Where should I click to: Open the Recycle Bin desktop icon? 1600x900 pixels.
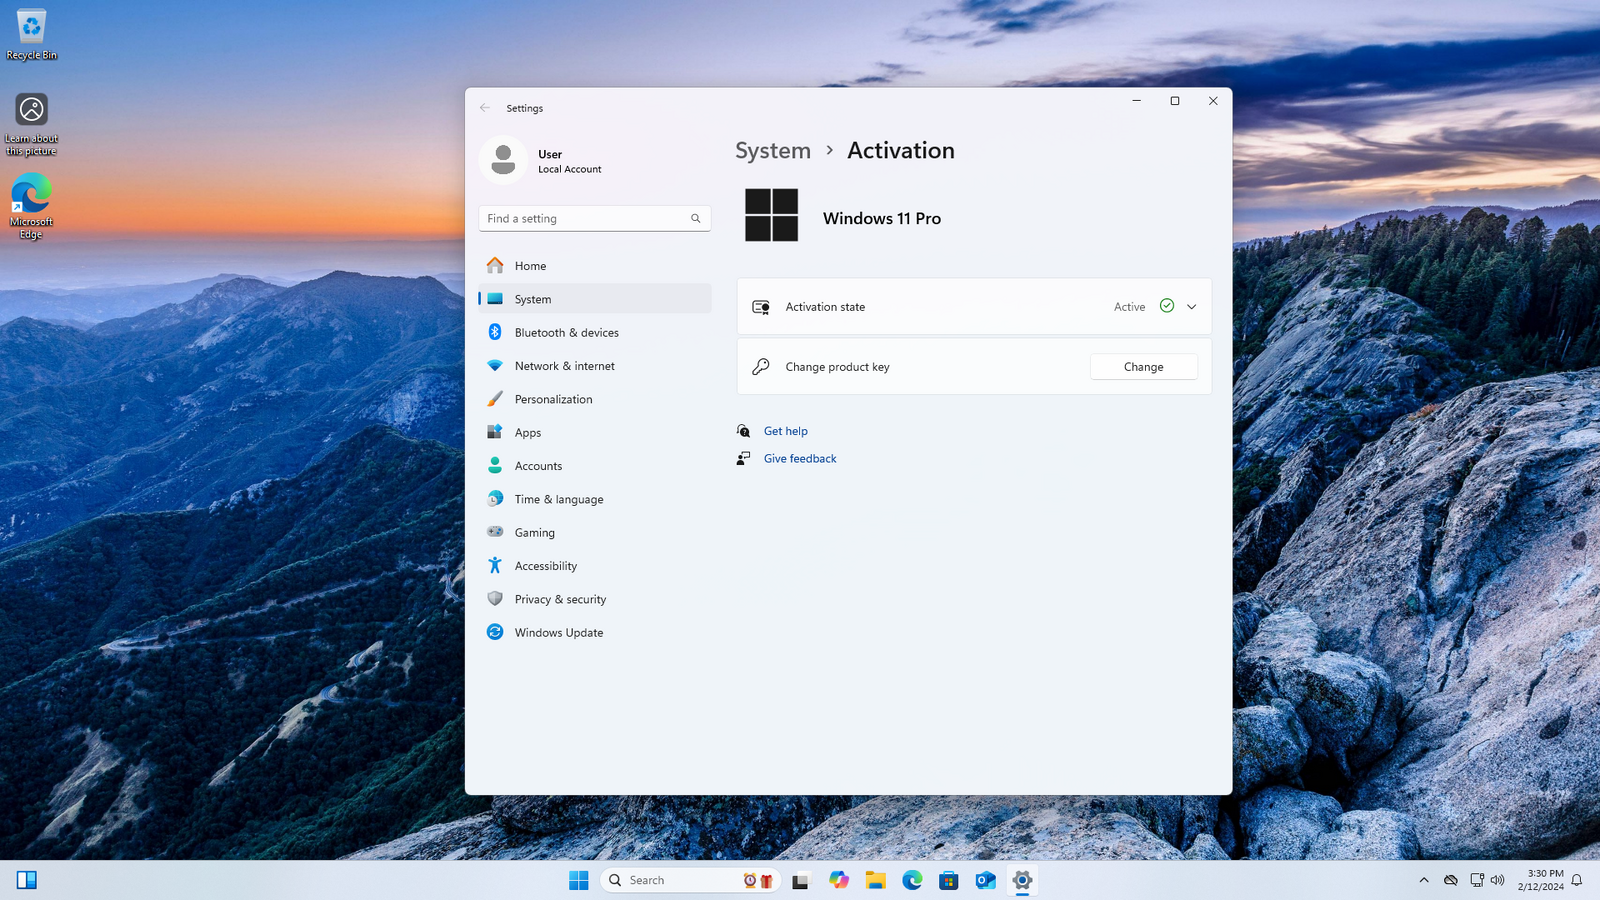[x=31, y=35]
